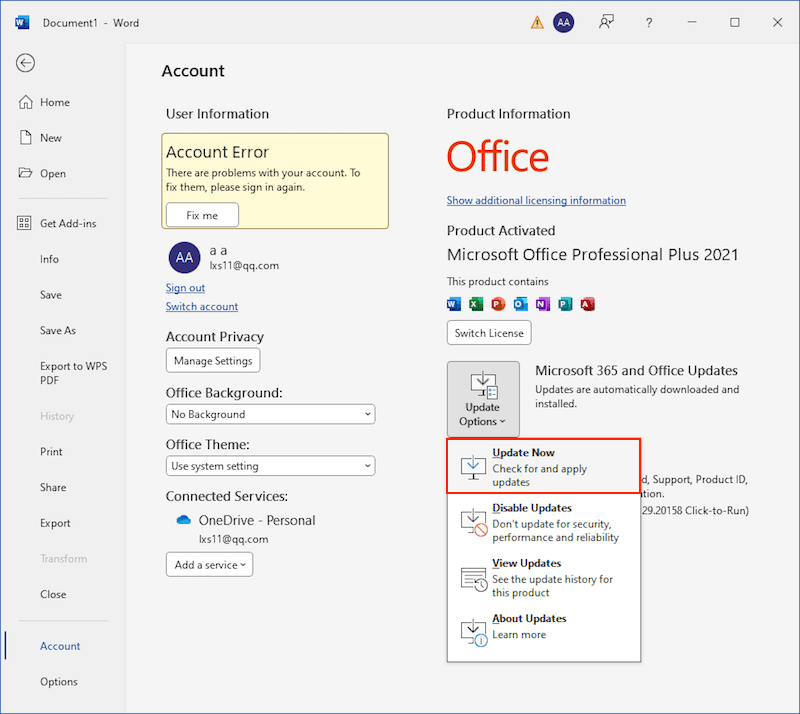Select the Word icon under product contains
This screenshot has width=800, height=714.
tap(452, 304)
